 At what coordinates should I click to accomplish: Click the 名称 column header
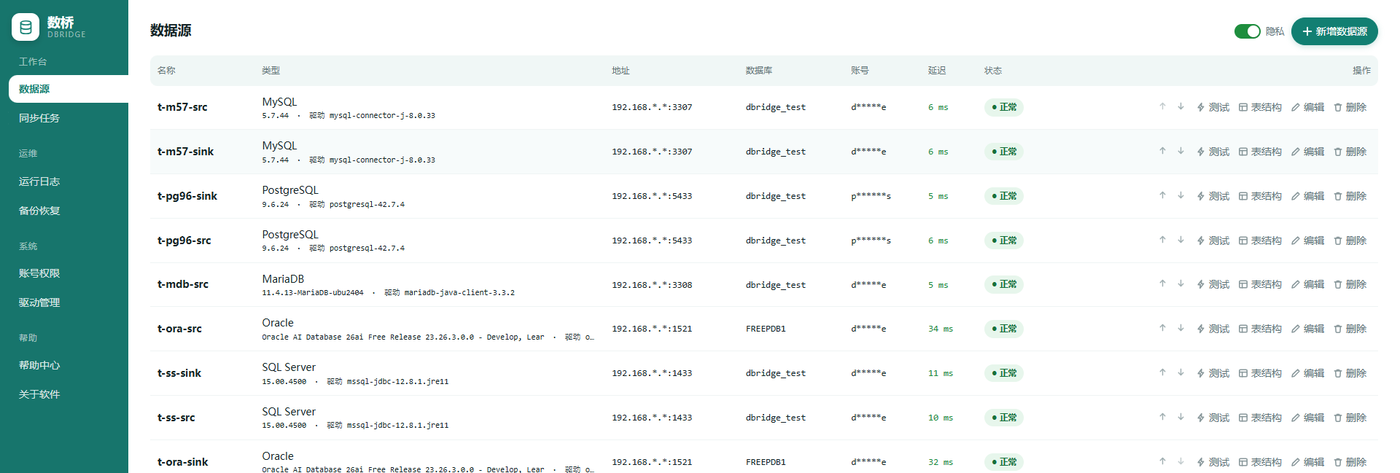point(166,70)
